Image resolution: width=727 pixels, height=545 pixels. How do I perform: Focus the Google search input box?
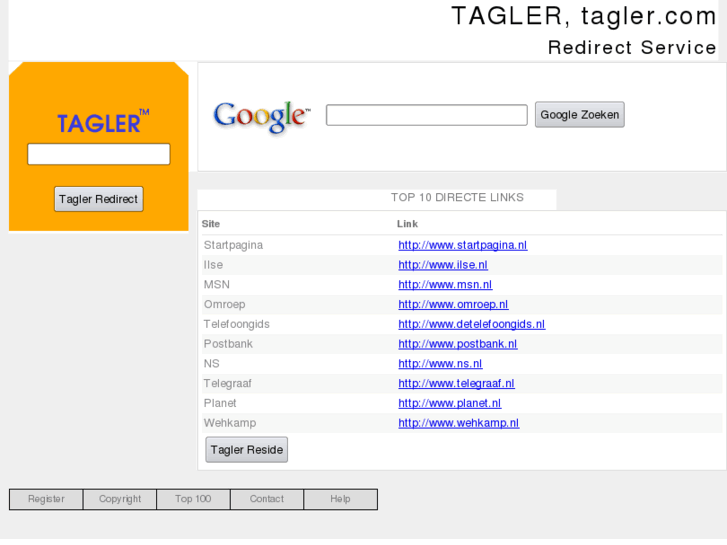[x=427, y=115]
